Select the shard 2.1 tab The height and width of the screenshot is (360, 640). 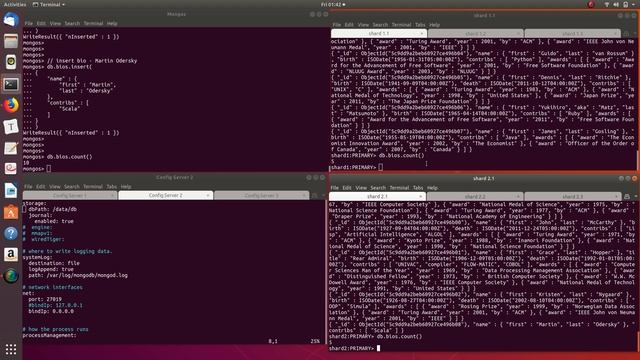[x=377, y=196]
